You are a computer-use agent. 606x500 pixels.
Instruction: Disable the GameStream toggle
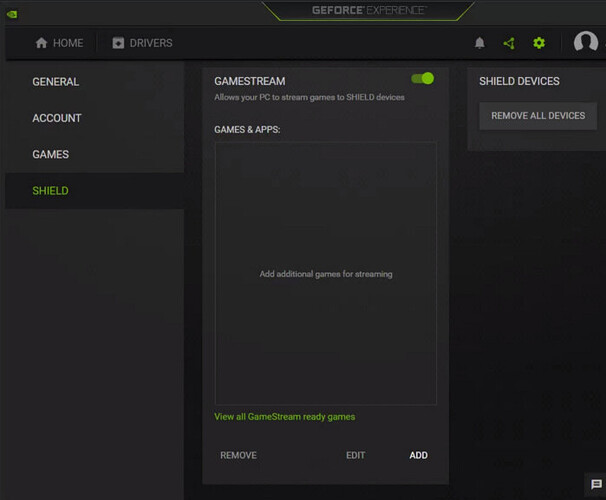click(x=422, y=78)
